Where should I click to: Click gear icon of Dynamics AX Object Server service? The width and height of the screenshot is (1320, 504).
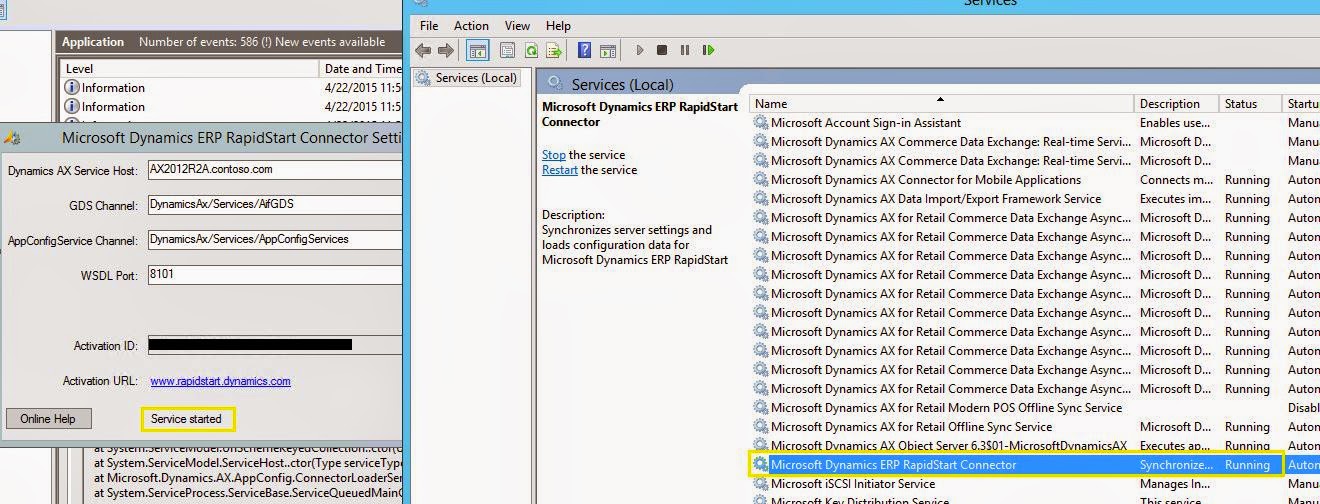[x=761, y=446]
